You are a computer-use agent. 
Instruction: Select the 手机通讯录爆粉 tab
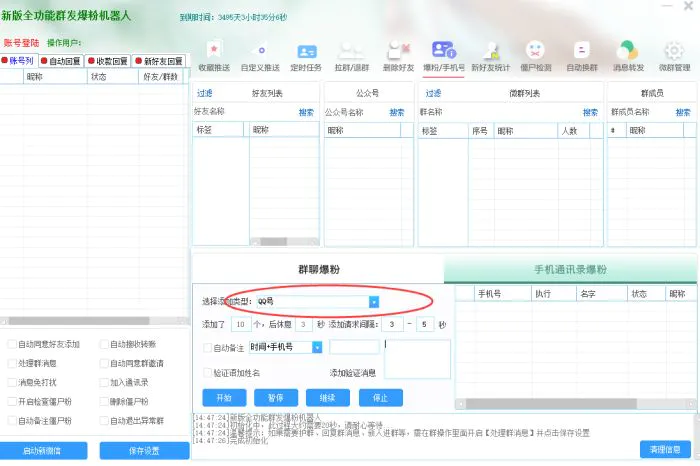coord(570,269)
